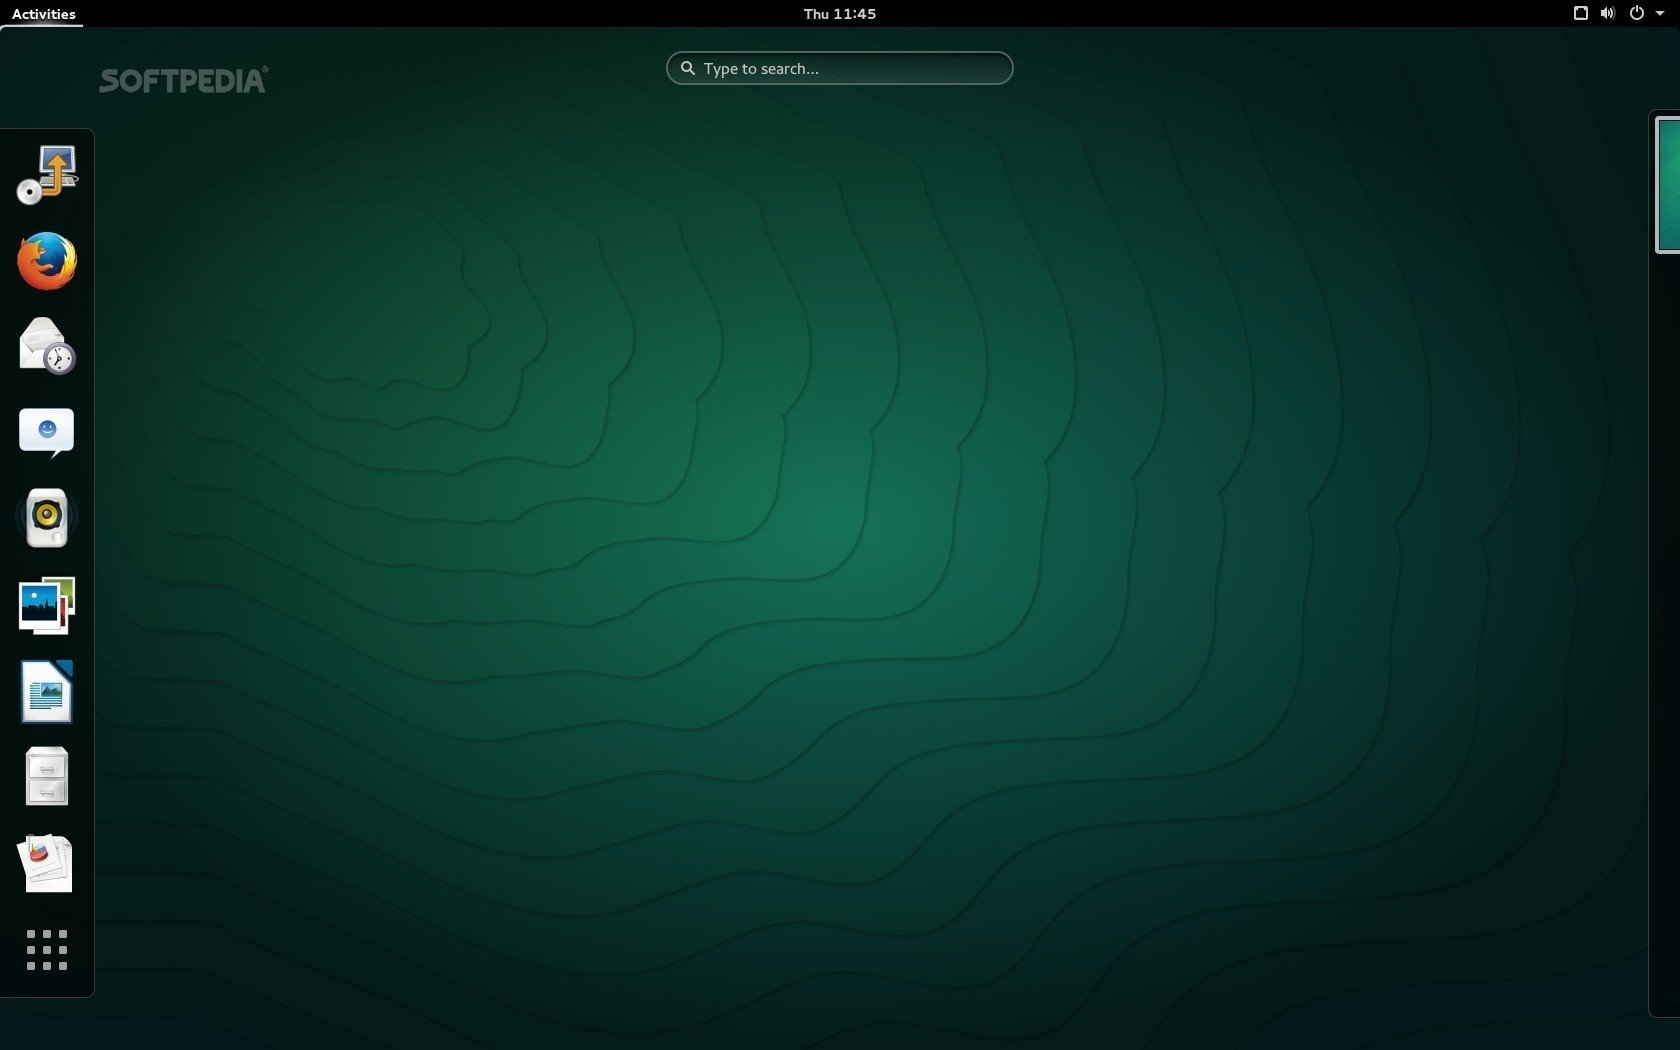1680x1050 pixels.
Task: Click the volume speaker icon
Action: click(x=1607, y=14)
